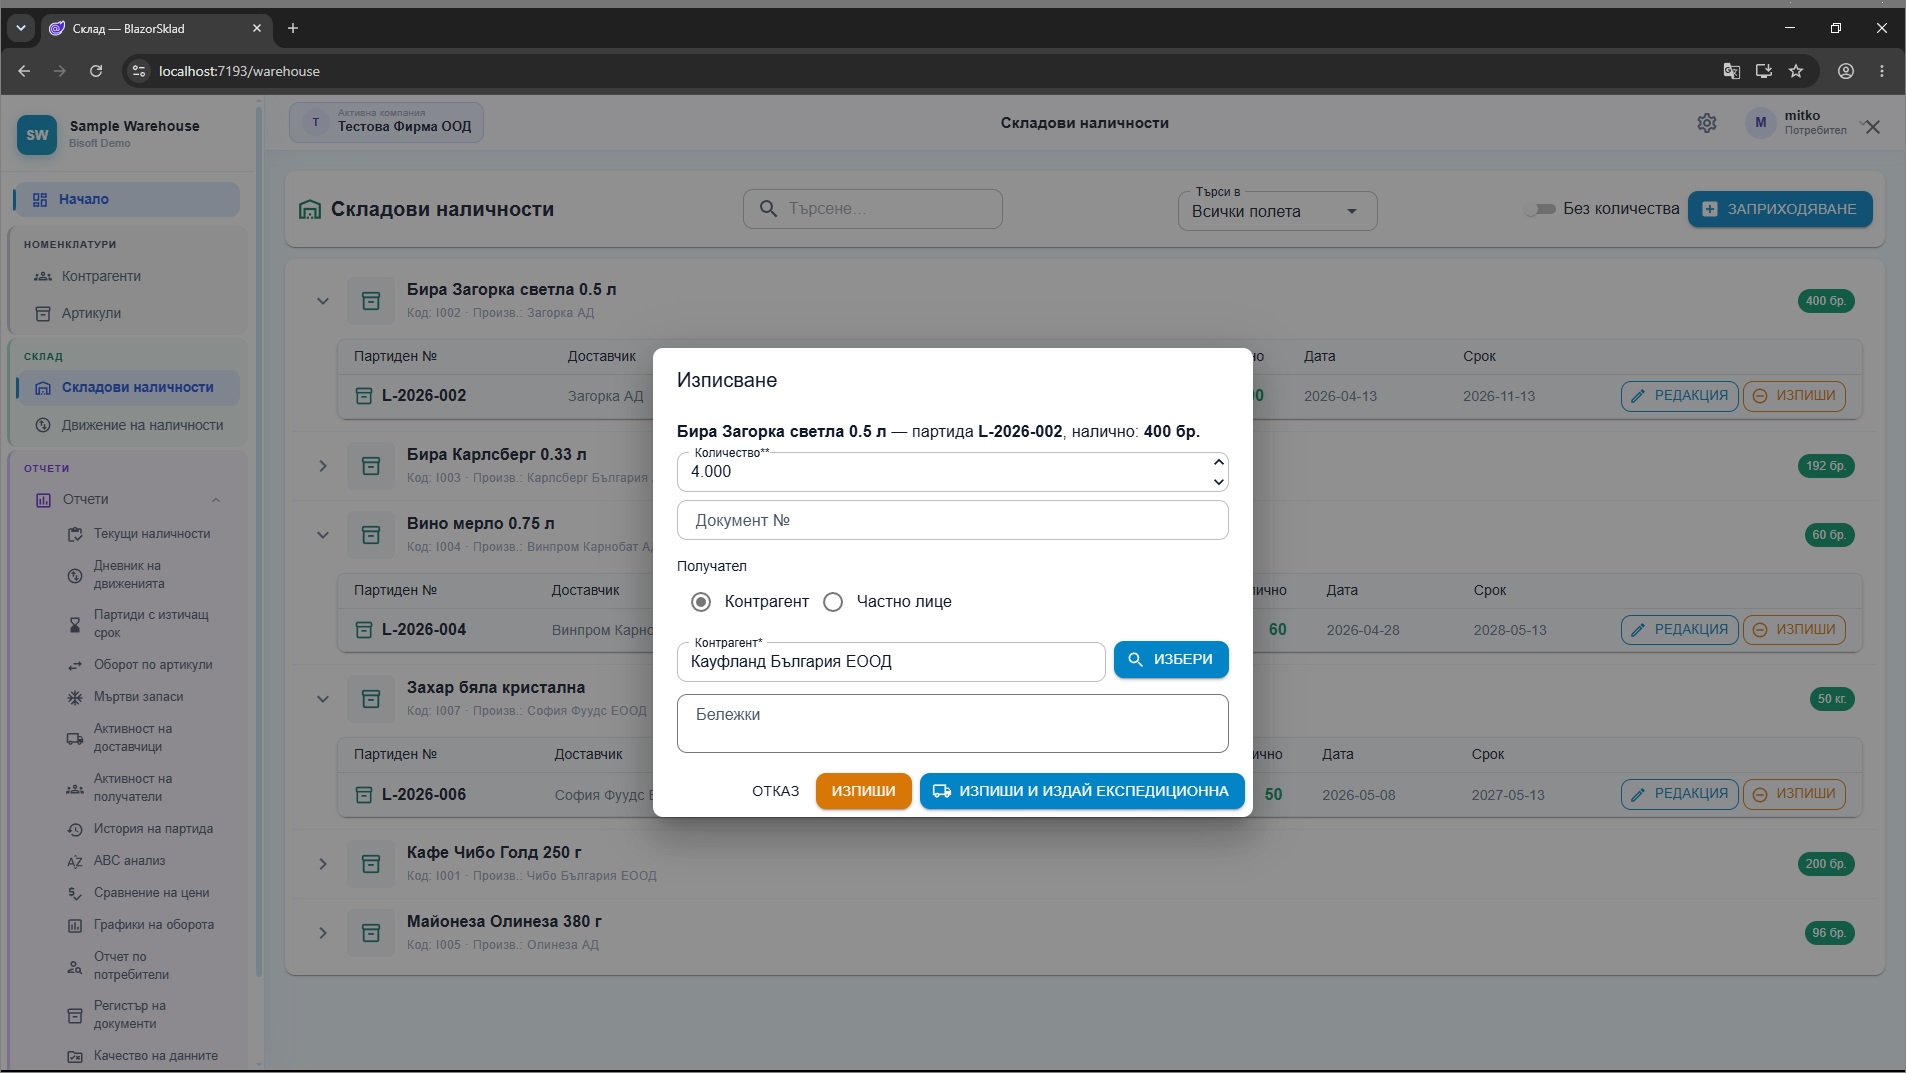Go to Начало in the sidebar
1906x1073 pixels.
(127, 200)
